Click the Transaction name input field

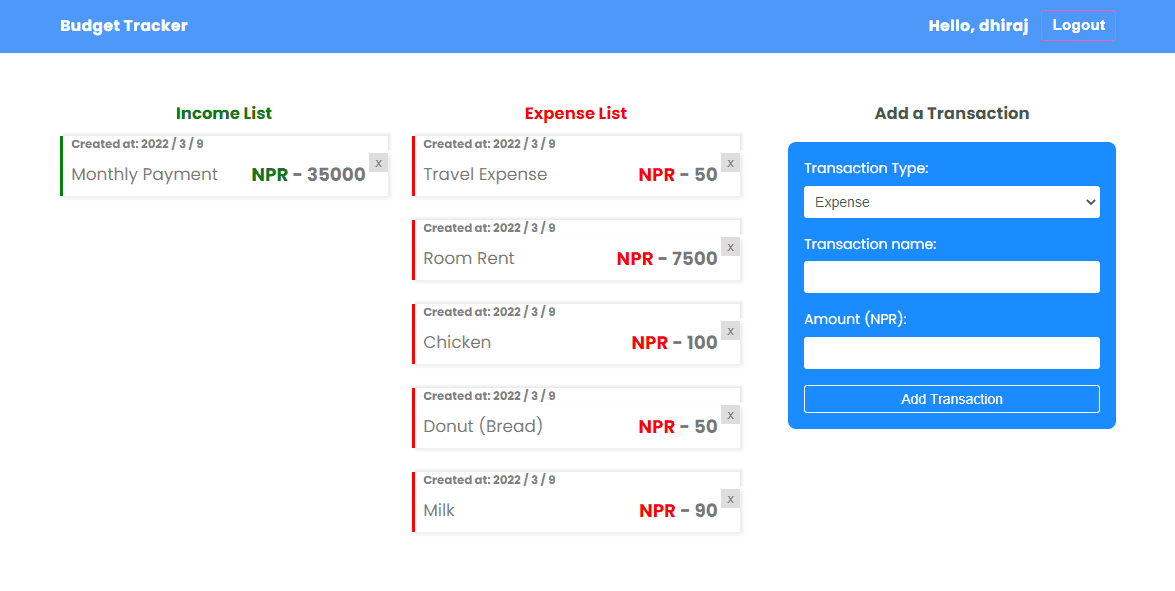coord(951,277)
